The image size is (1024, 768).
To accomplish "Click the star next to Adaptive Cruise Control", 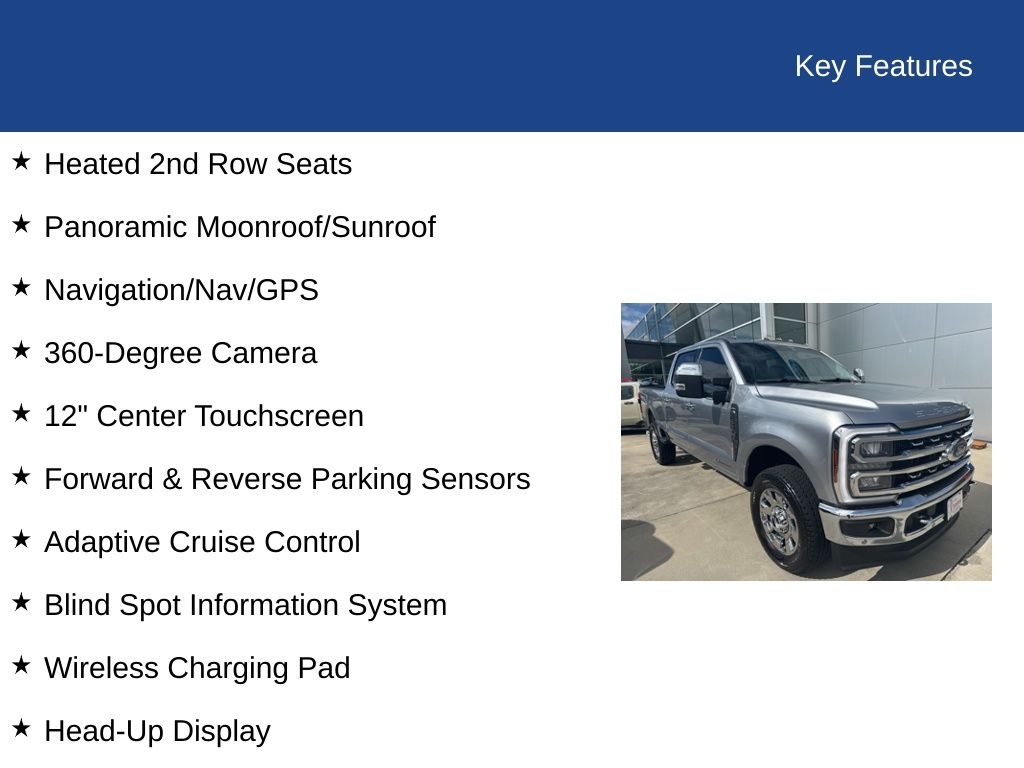I will [21, 539].
